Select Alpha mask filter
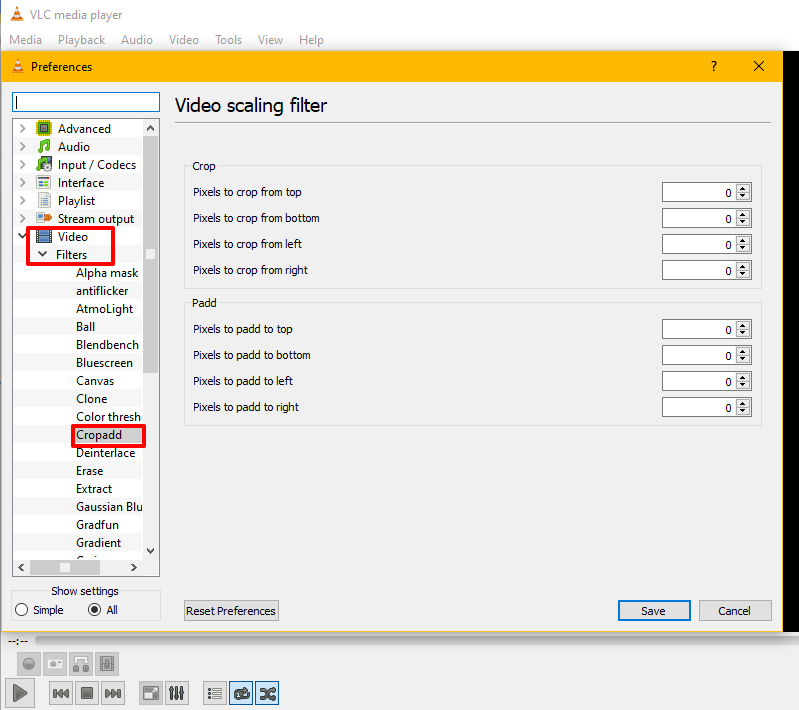Viewport: 799px width, 710px height. coord(107,273)
